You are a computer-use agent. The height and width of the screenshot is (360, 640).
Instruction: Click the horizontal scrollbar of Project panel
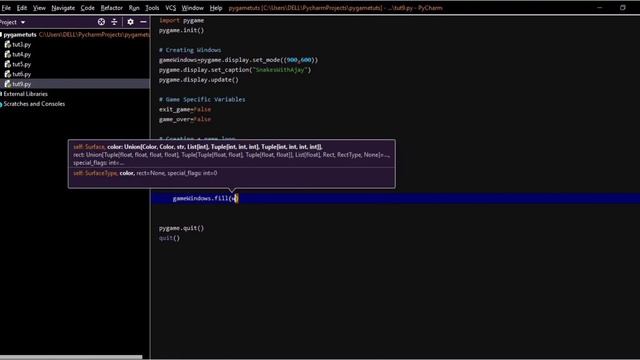coord(71,357)
